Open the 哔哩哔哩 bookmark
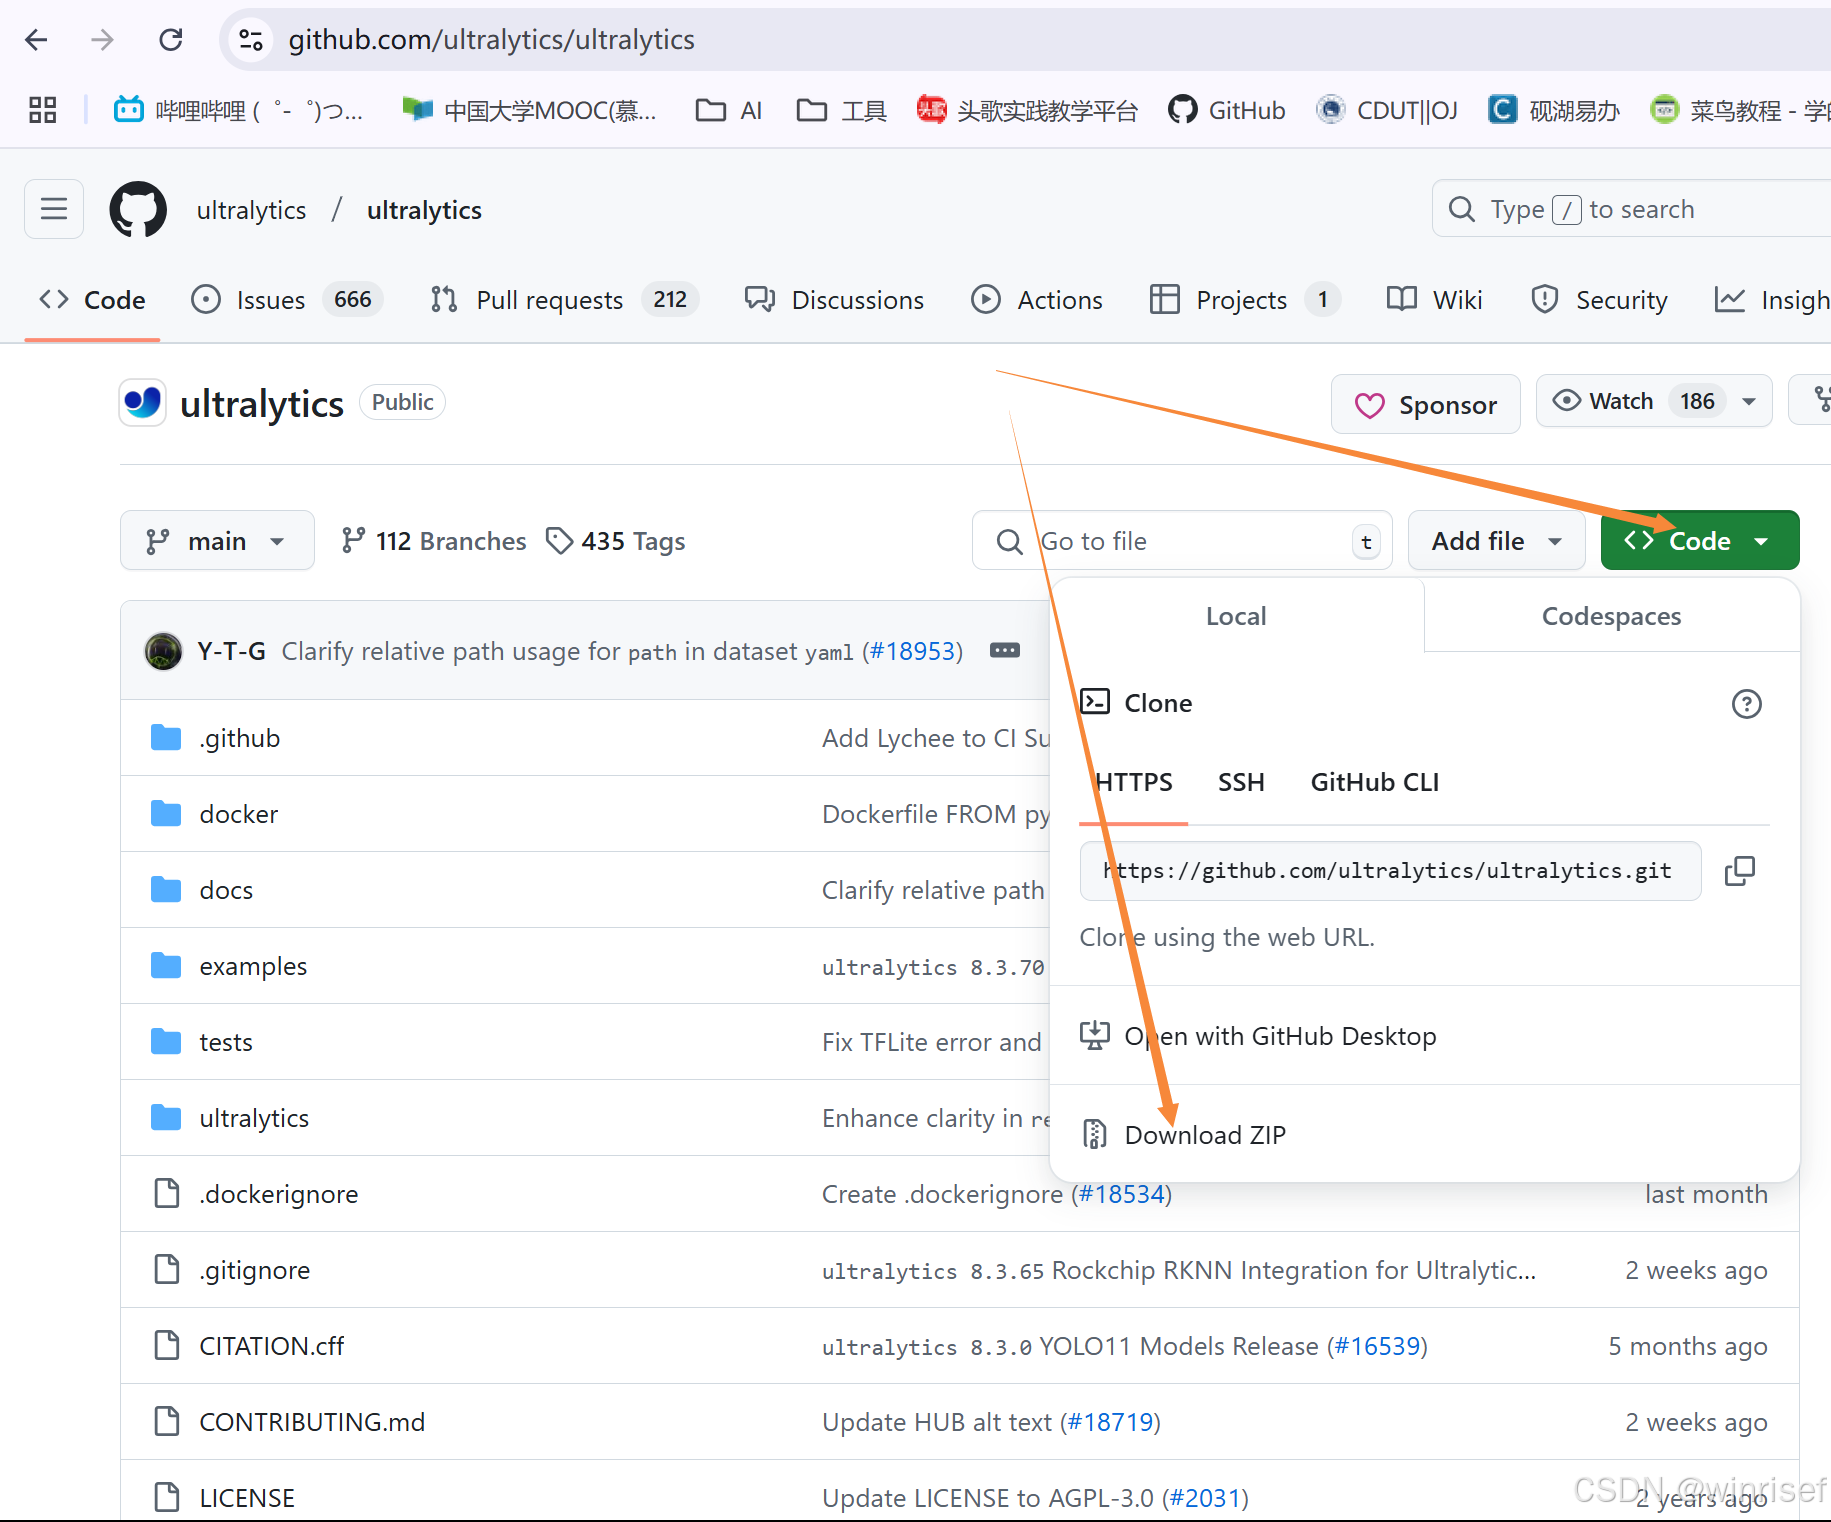Screen dimensions: 1831x1522 (238, 110)
